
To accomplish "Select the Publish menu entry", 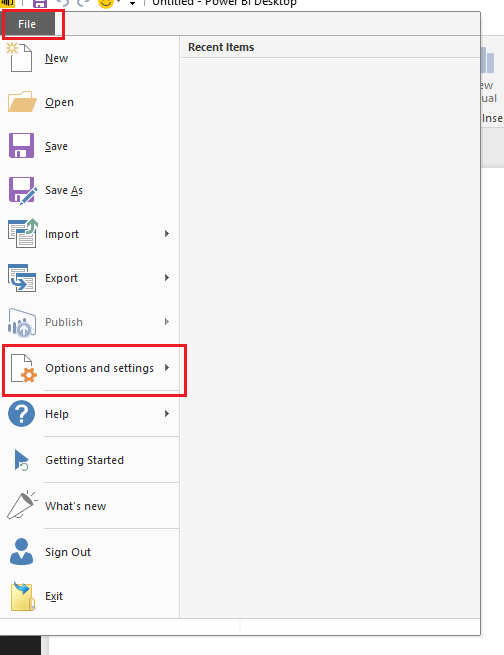I will pyautogui.click(x=90, y=322).
